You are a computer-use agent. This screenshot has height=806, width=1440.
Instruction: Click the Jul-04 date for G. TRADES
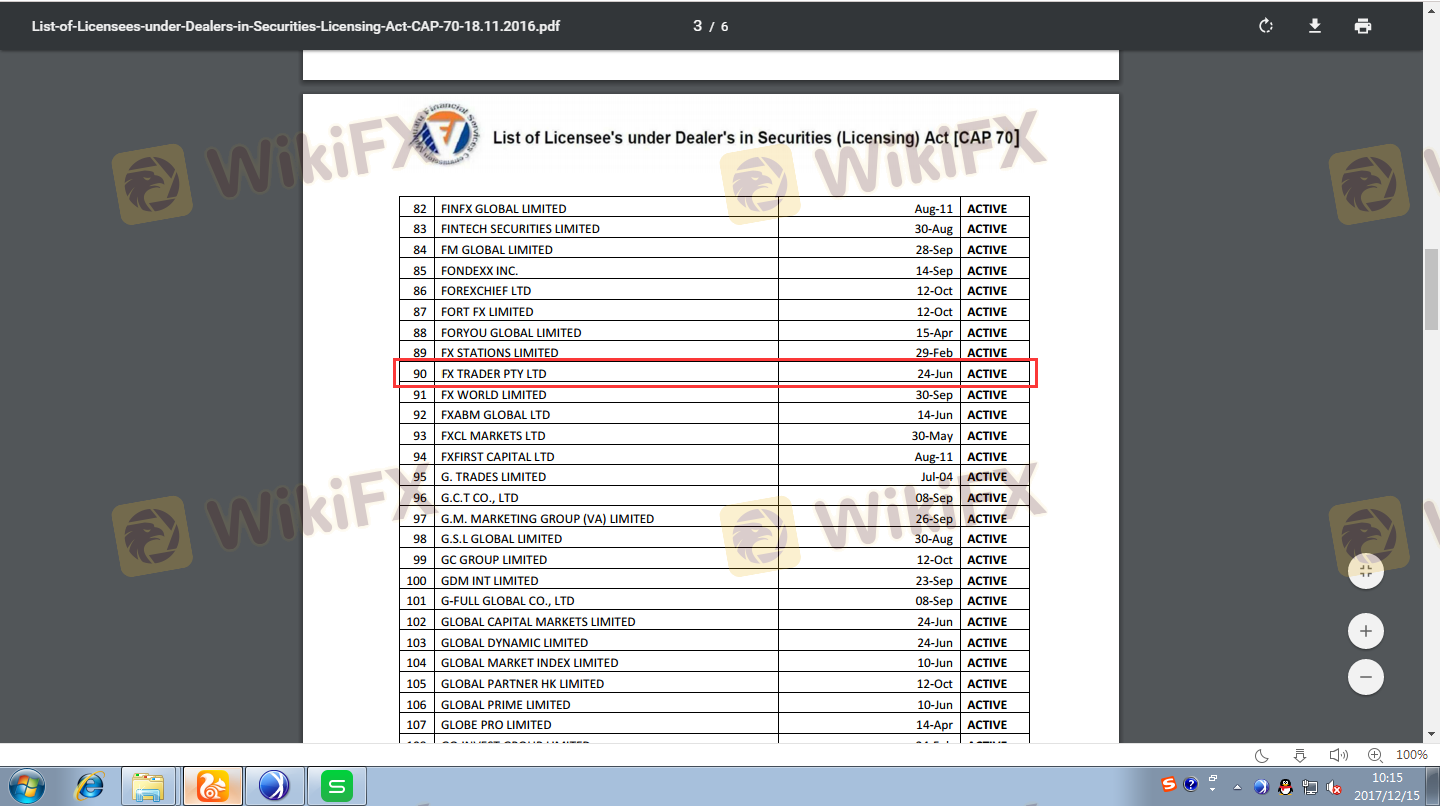point(937,477)
